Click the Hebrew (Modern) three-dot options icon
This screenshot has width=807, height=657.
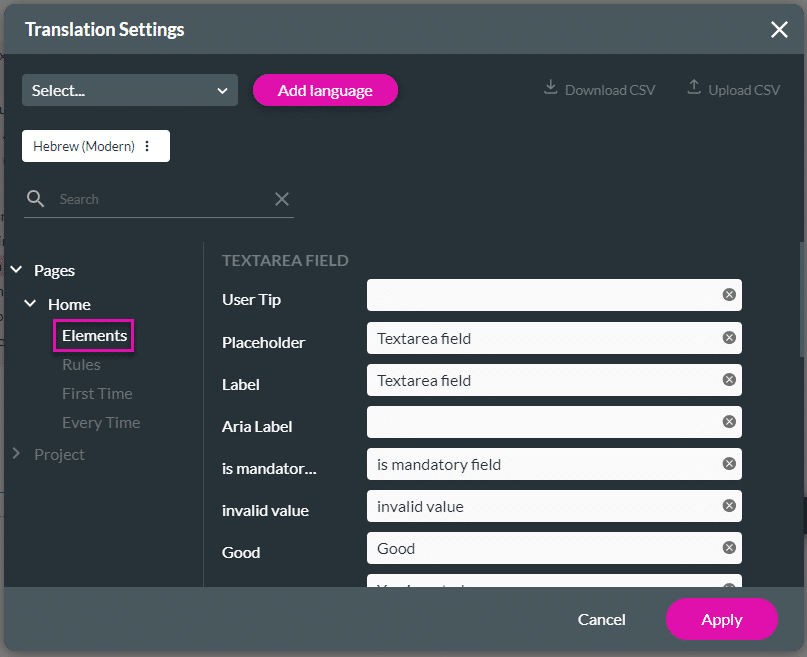tap(147, 146)
